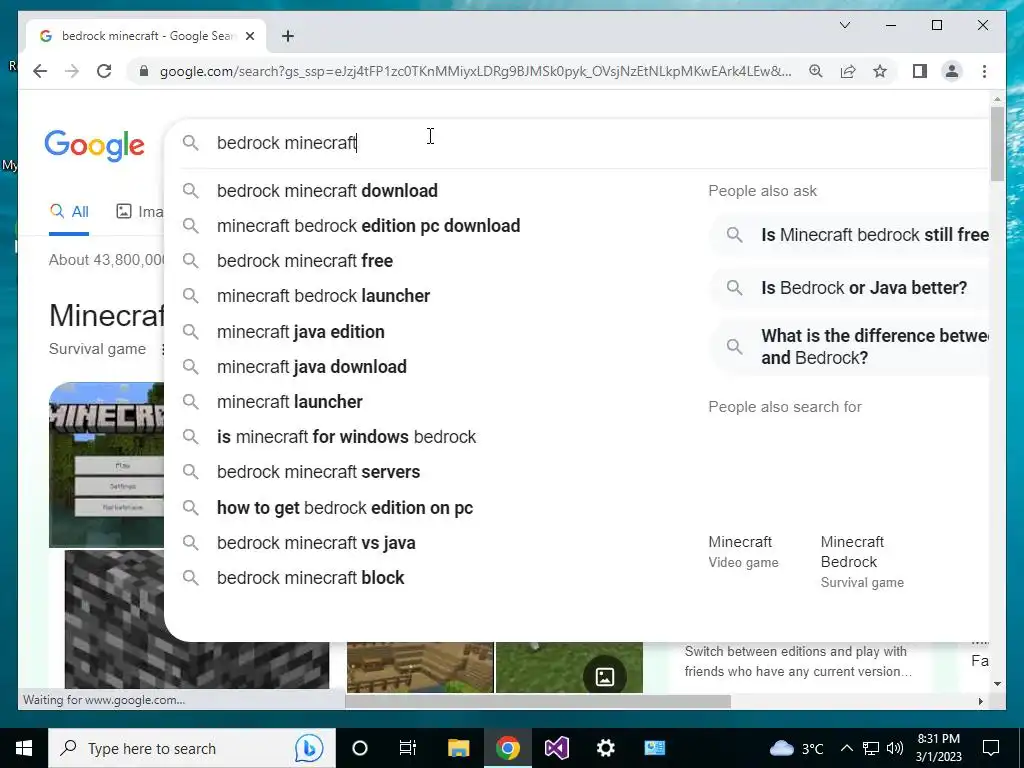This screenshot has height=768, width=1024.
Task: Open File Explorer from the taskbar
Action: pos(458,748)
